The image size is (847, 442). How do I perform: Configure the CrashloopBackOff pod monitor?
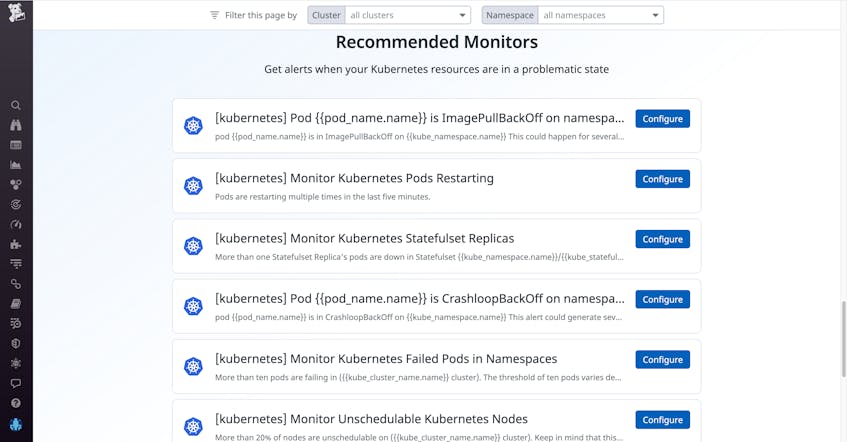coord(662,299)
